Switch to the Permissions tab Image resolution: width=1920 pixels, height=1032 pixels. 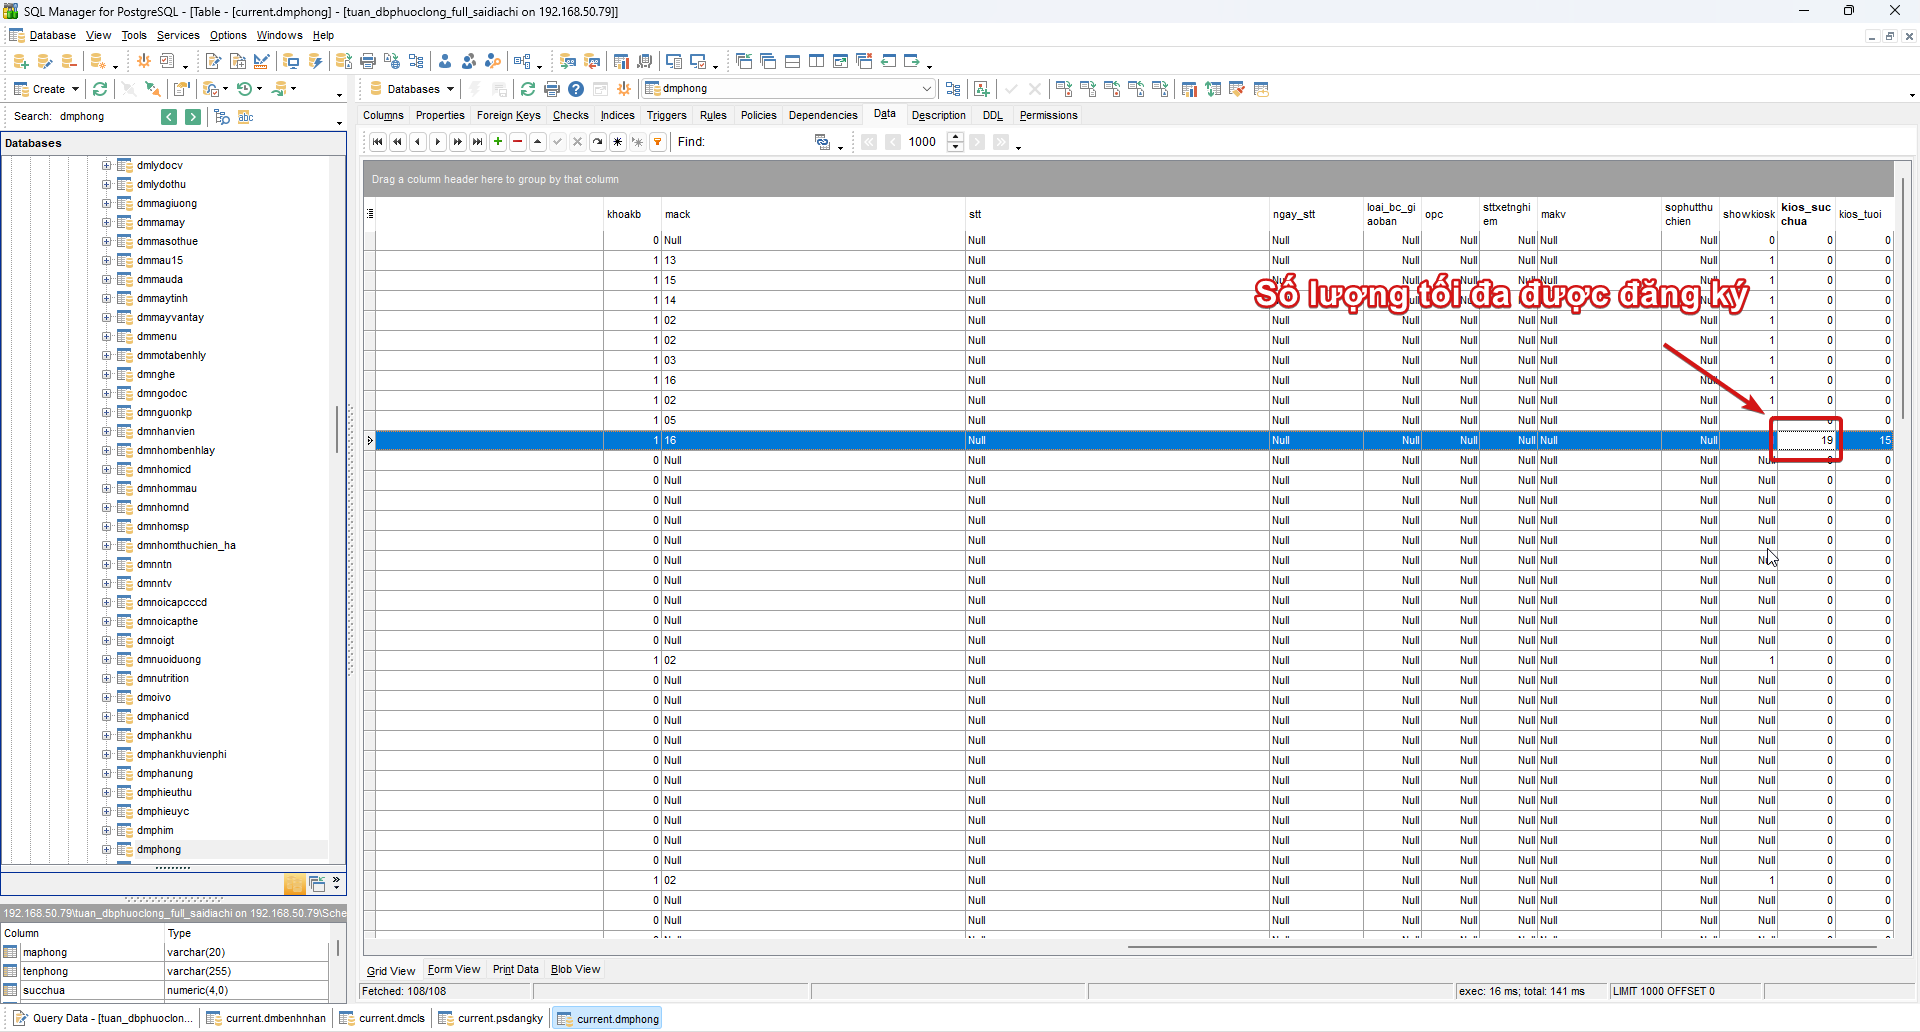point(1048,116)
